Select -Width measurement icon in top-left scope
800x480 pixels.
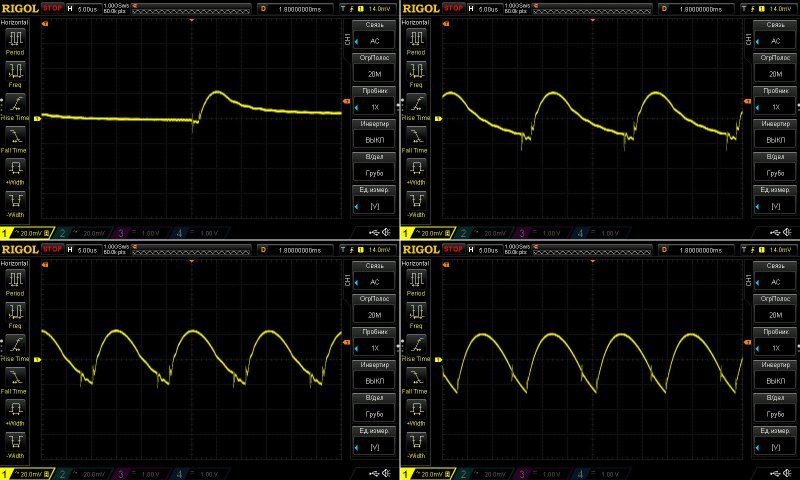[16, 200]
